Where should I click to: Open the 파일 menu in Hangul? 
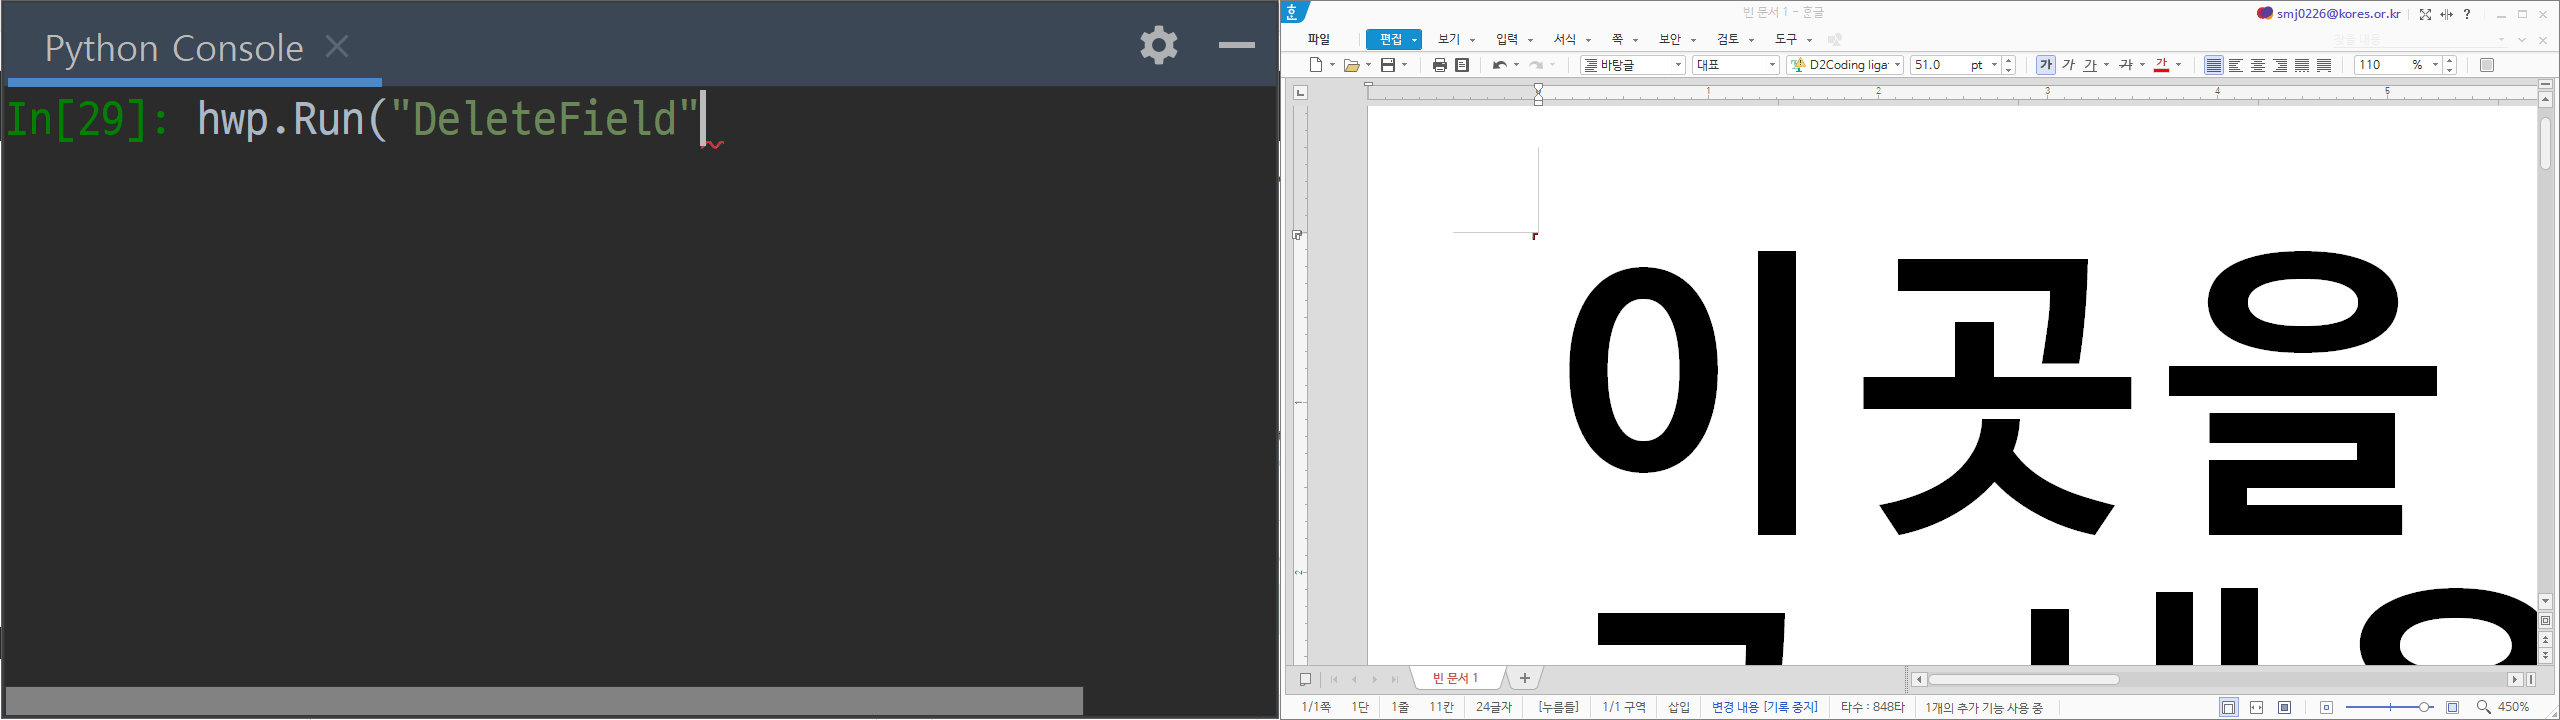pyautogui.click(x=1319, y=39)
